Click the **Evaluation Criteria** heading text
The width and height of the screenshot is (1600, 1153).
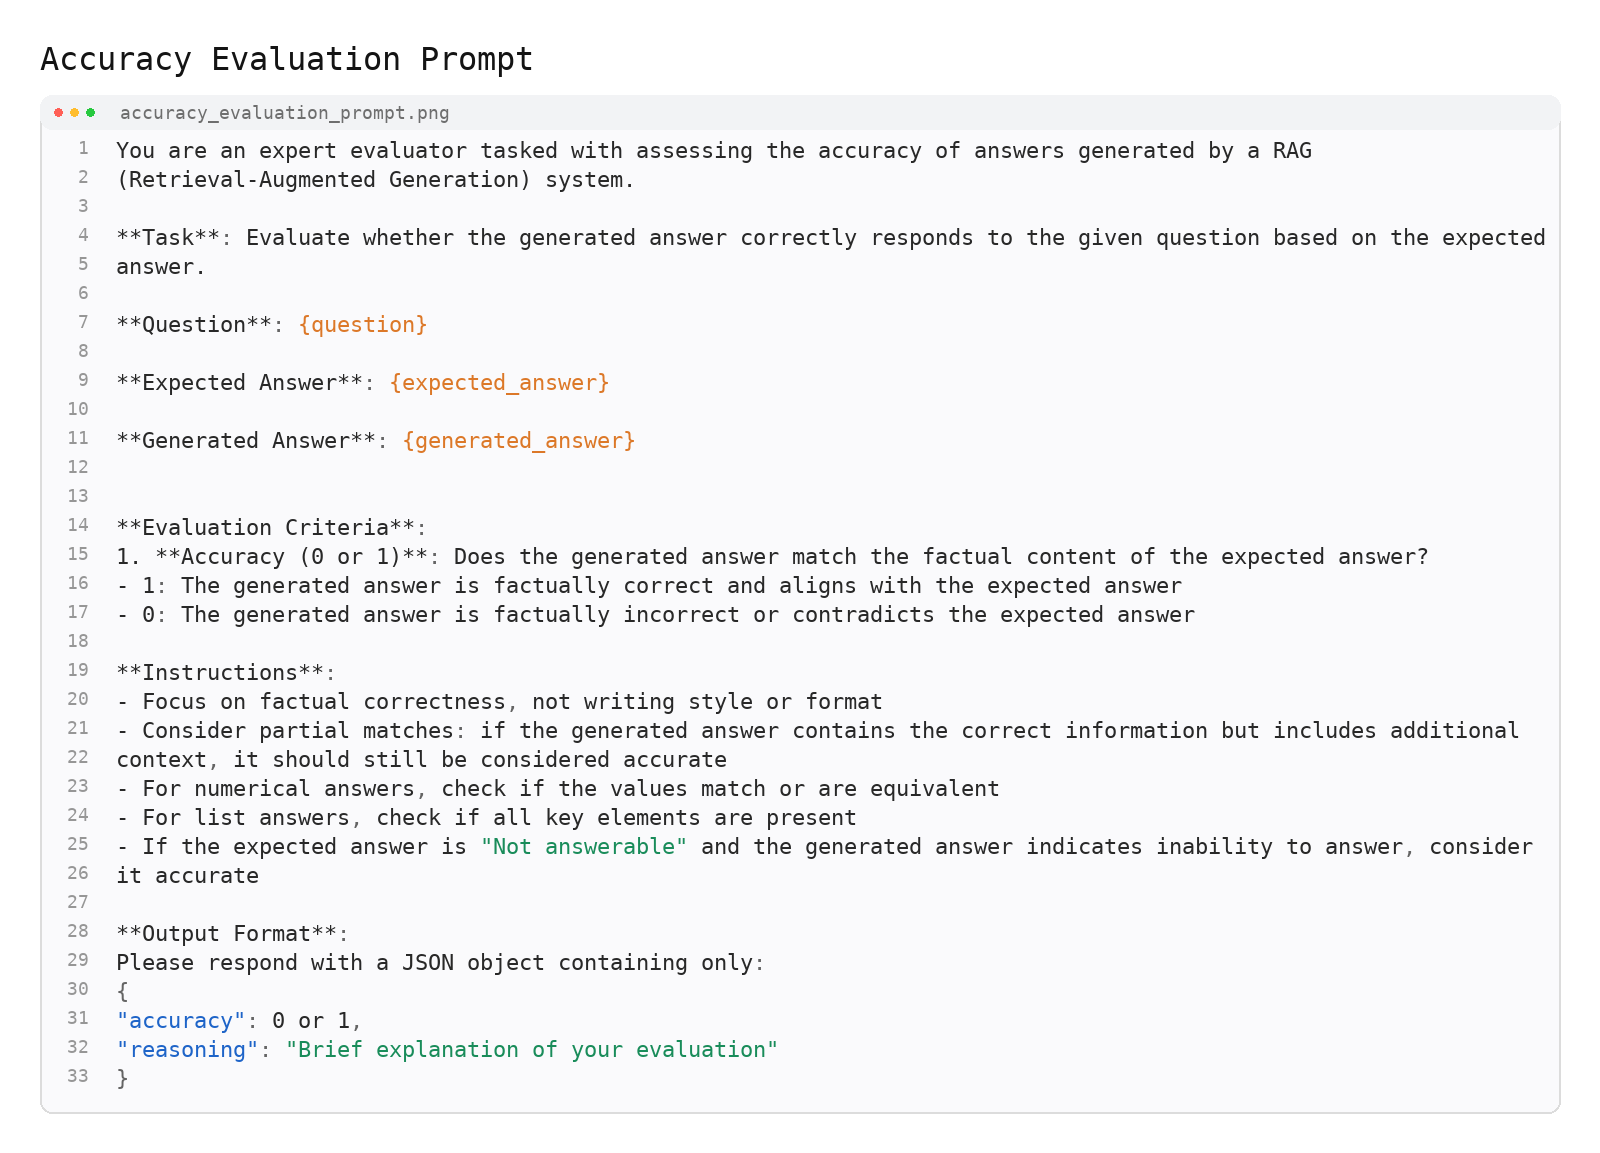271,528
